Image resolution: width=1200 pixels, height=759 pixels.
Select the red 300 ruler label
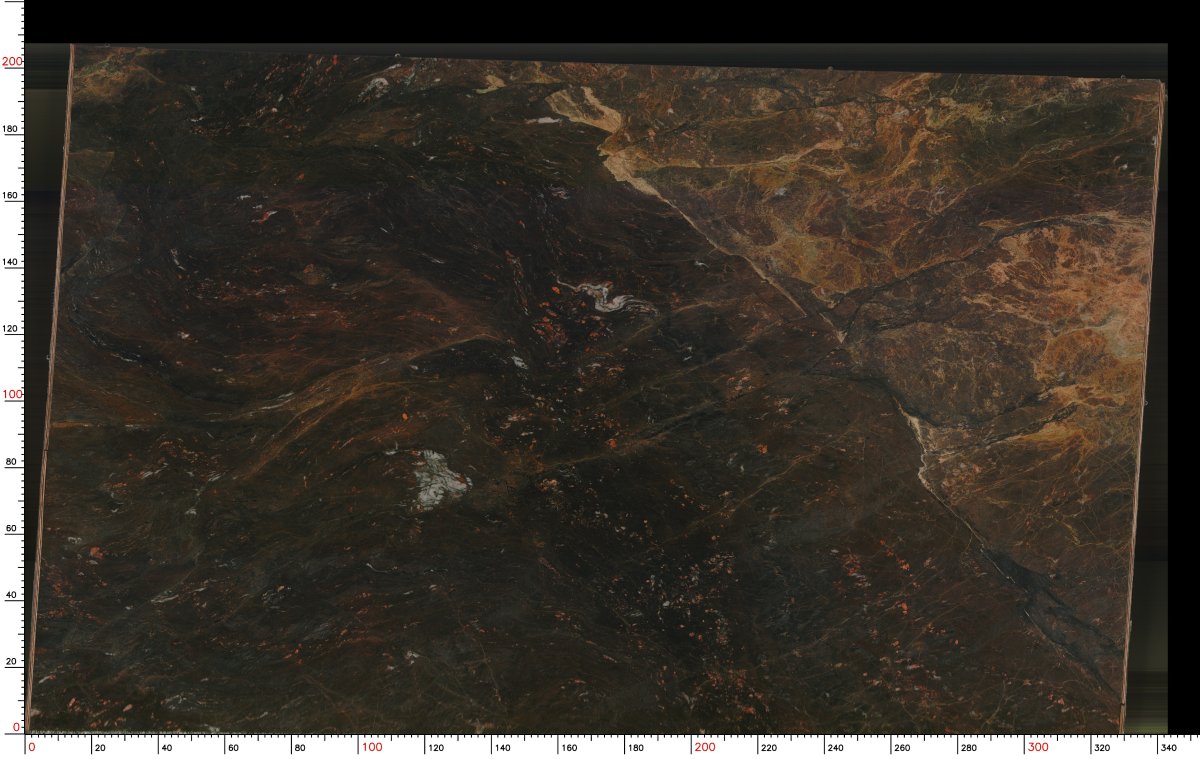pyautogui.click(x=1040, y=747)
